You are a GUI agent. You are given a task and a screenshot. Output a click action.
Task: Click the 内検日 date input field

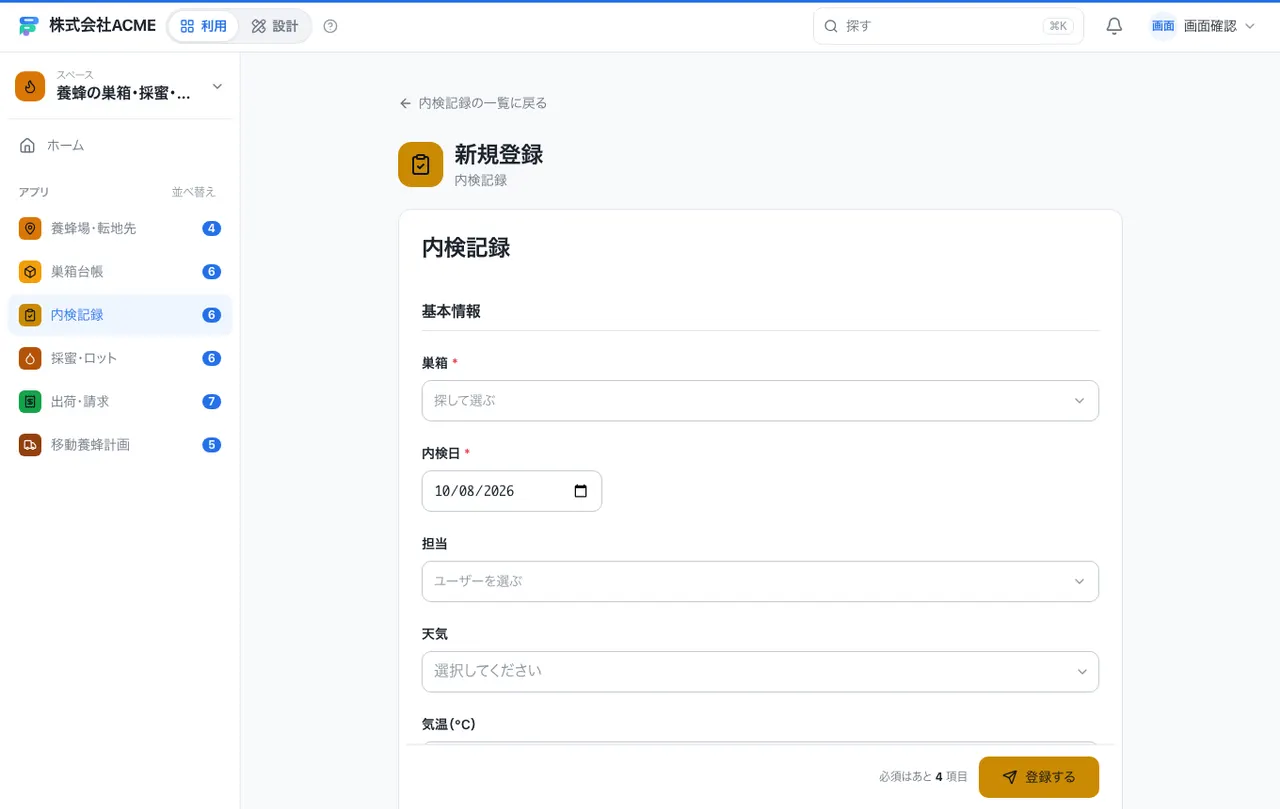point(512,491)
